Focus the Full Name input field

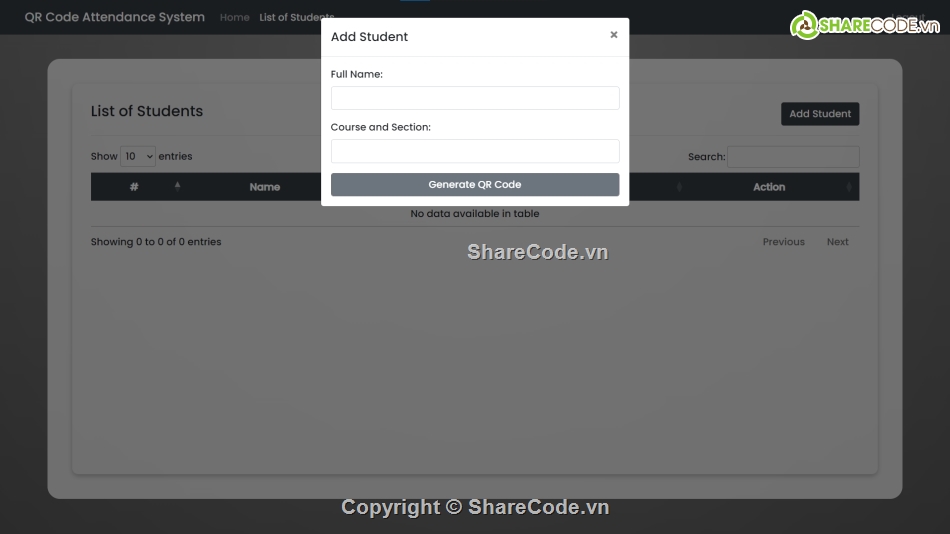click(x=475, y=98)
